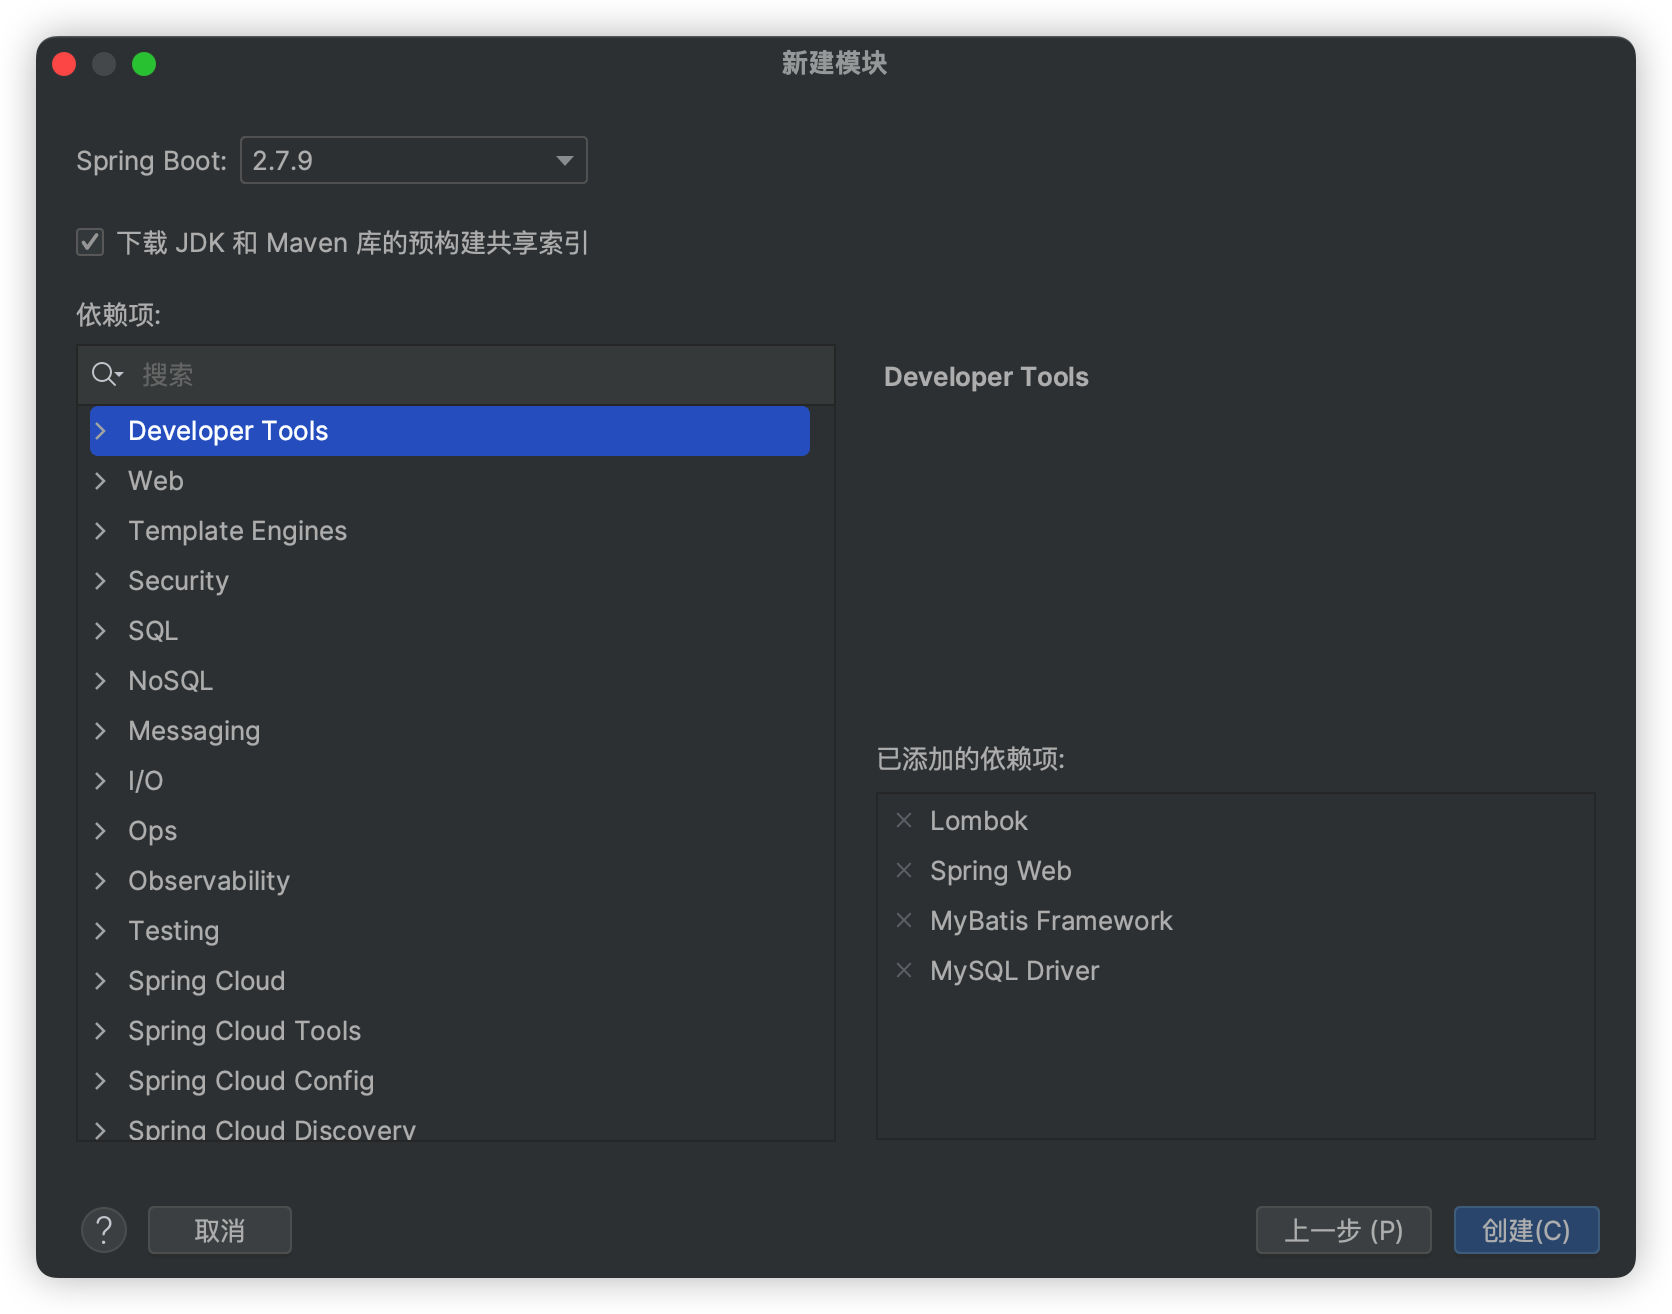
Task: Expand the I/O category chevron
Action: coord(100,781)
